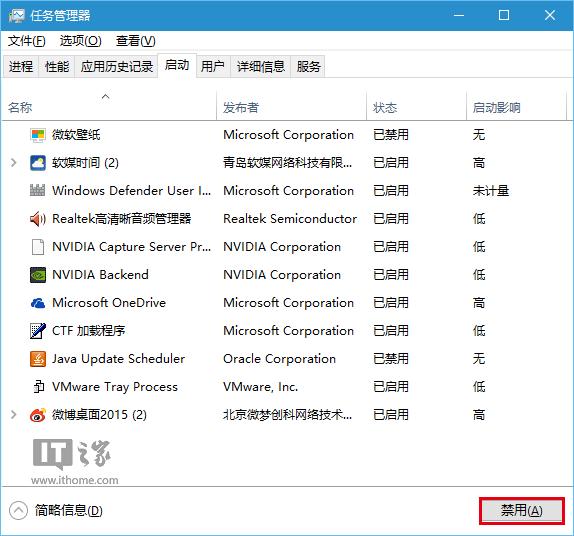Click the 禁用(A) disable button
Screen dimensions: 574x536
click(x=522, y=511)
